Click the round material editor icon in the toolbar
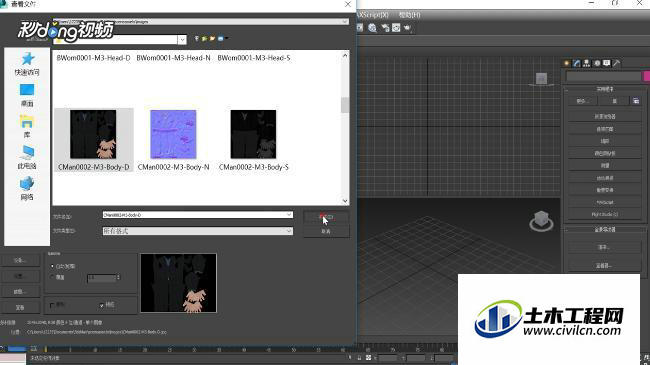The image size is (650, 365). click(x=372, y=28)
